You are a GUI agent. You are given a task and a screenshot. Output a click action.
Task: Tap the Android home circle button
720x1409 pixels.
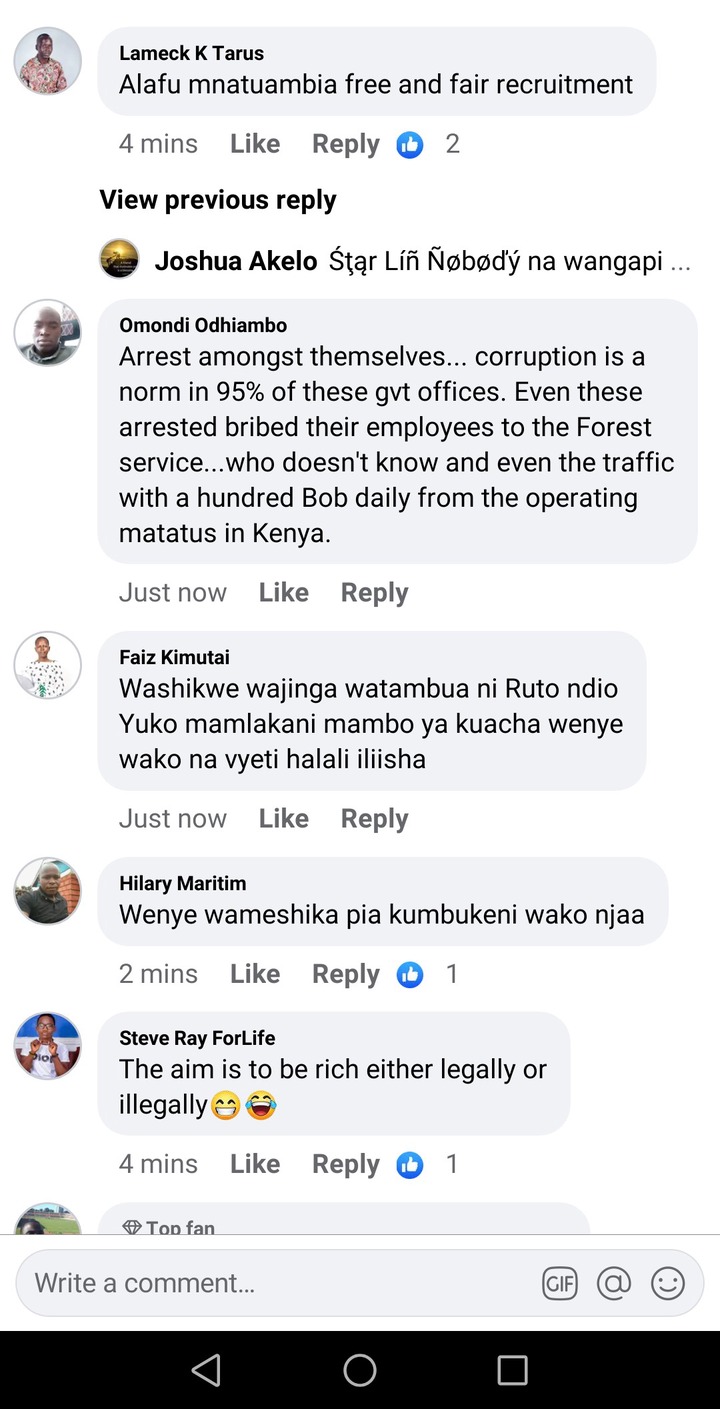pos(360,1370)
